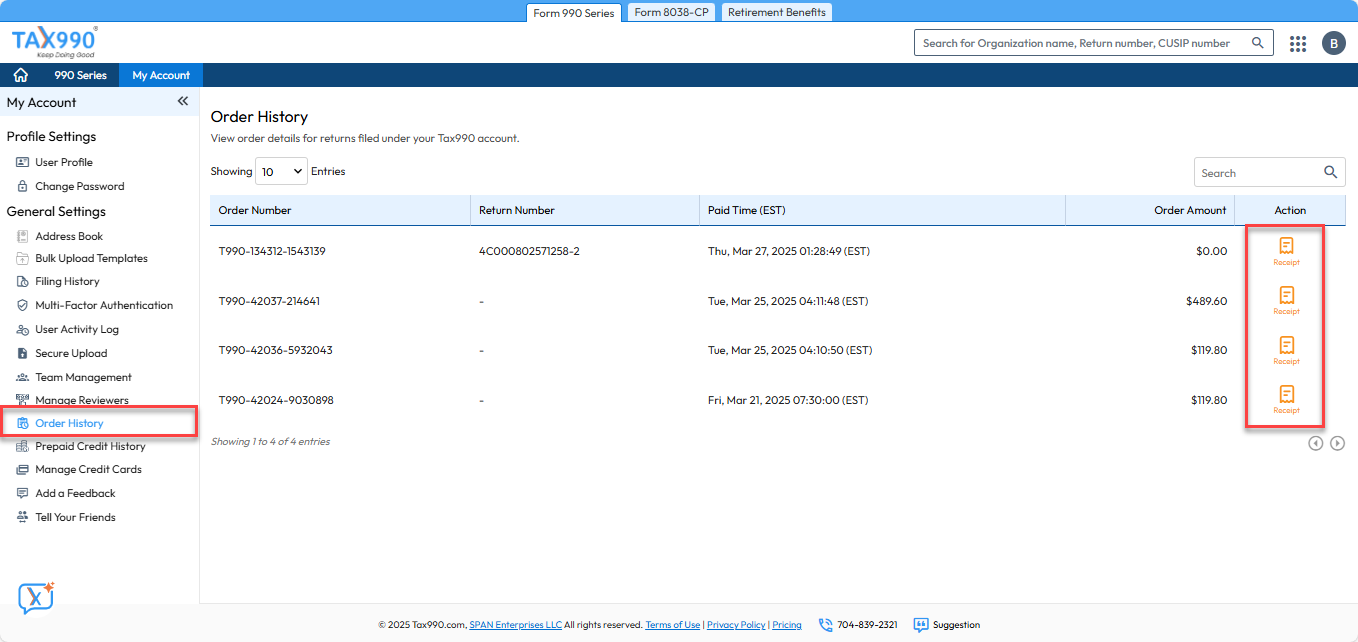This screenshot has width=1358, height=642.
Task: Open receipt for order T990-134312-1543139
Action: [1286, 251]
